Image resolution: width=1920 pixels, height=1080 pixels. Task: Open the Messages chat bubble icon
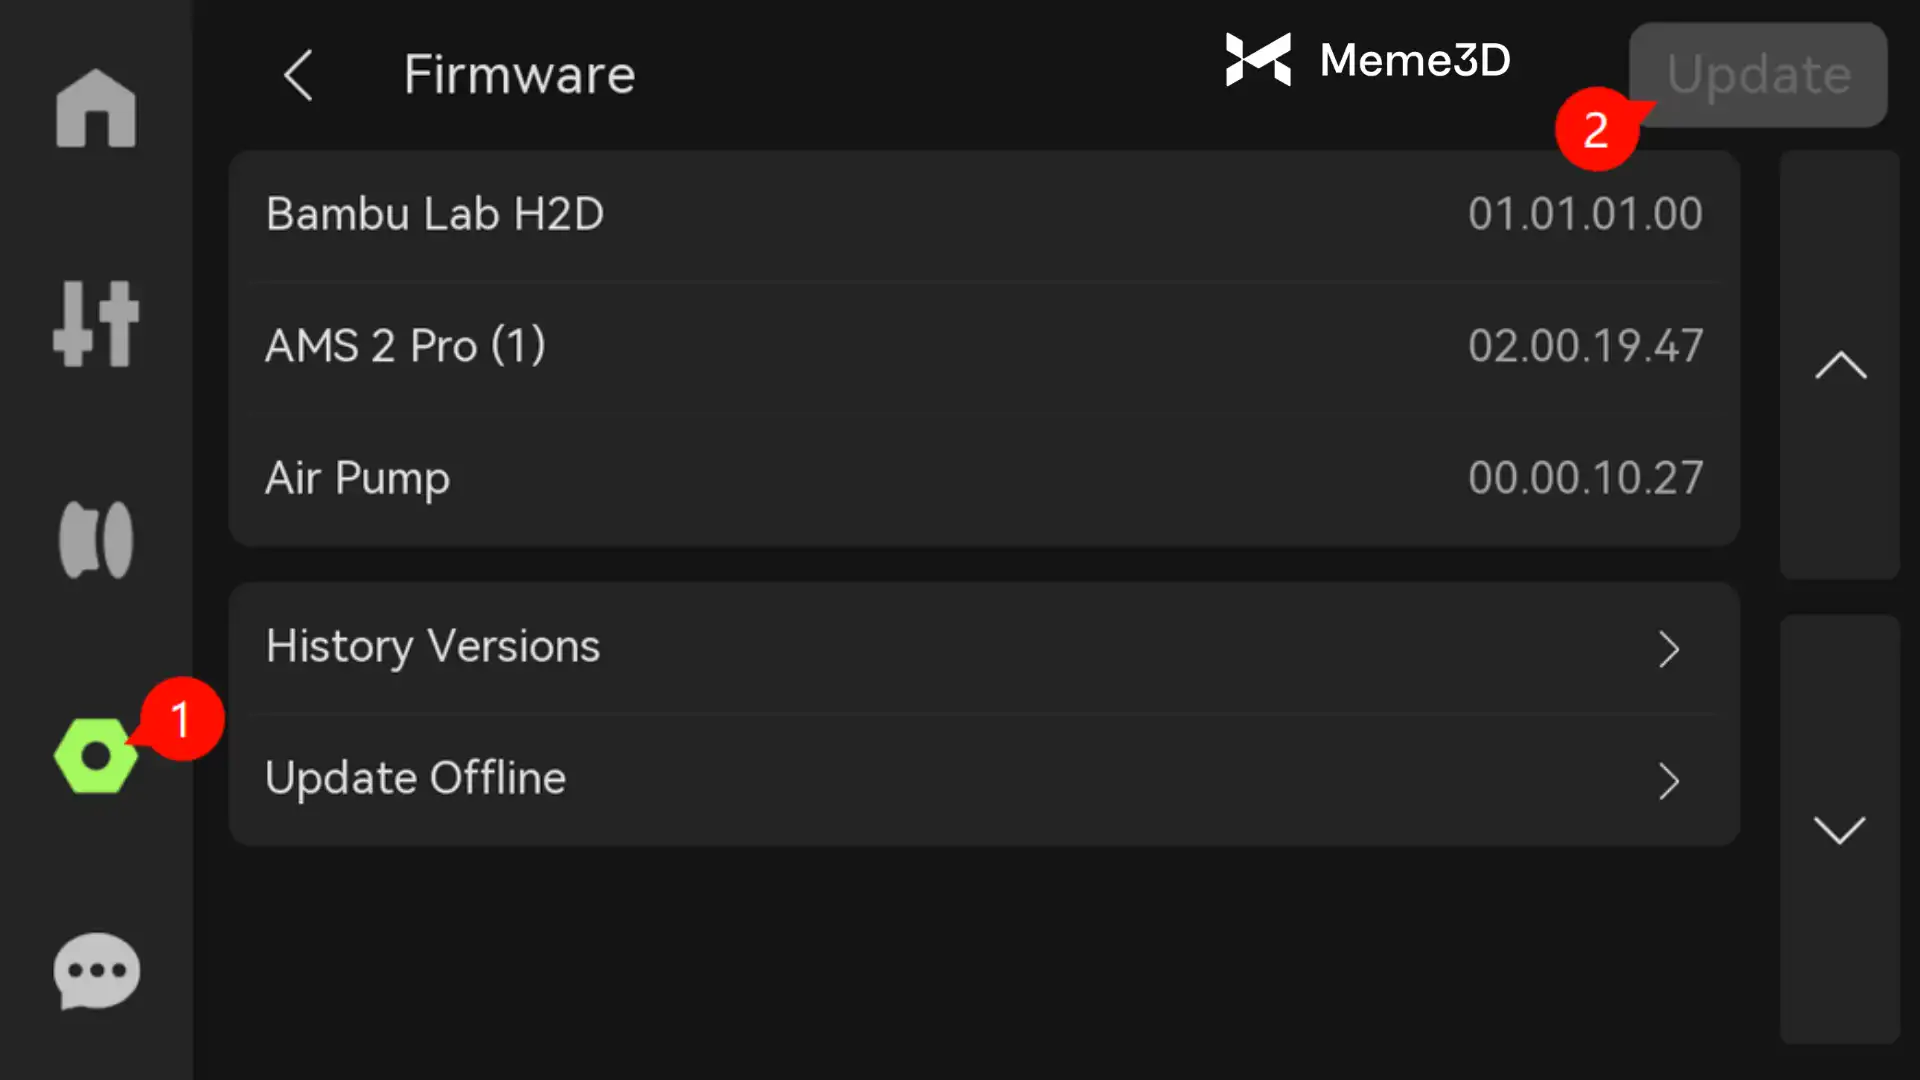pyautogui.click(x=96, y=971)
